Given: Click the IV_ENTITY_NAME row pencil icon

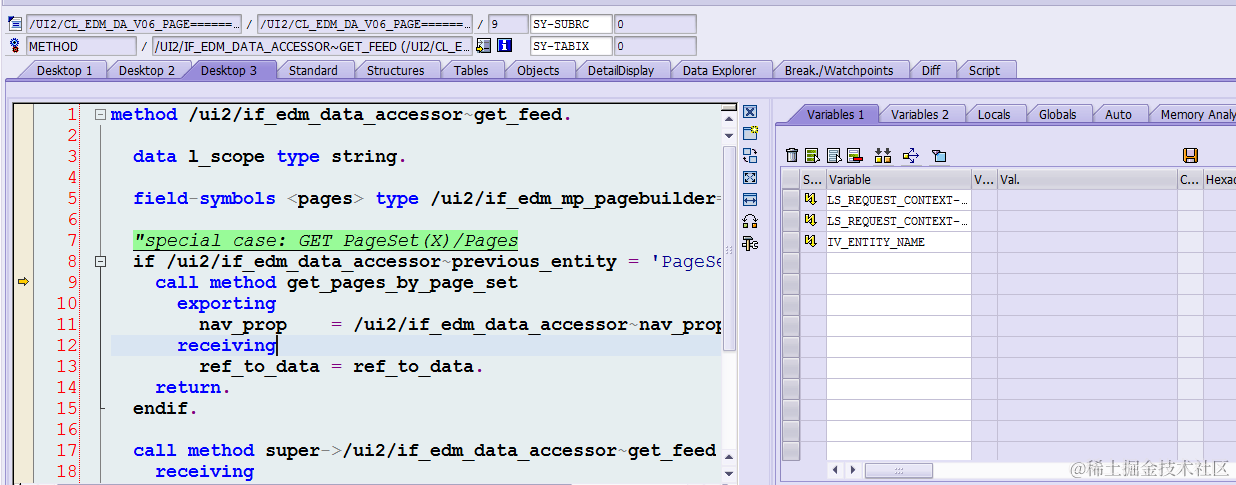Looking at the screenshot, I should [x=811, y=242].
